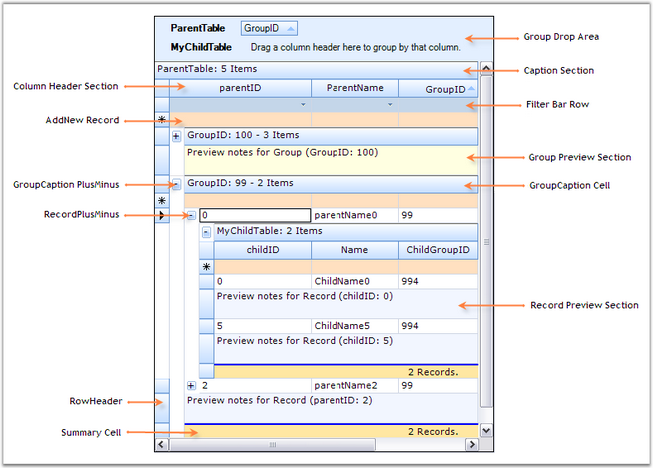This screenshot has height=468, width=653.
Task: Collapse the GroupID: 99 group
Action: pyautogui.click(x=176, y=184)
